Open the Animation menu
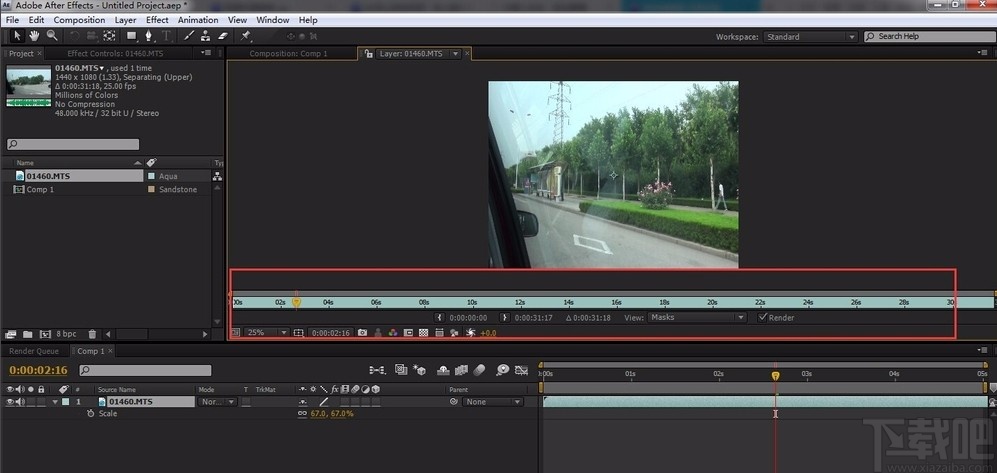 pos(198,20)
